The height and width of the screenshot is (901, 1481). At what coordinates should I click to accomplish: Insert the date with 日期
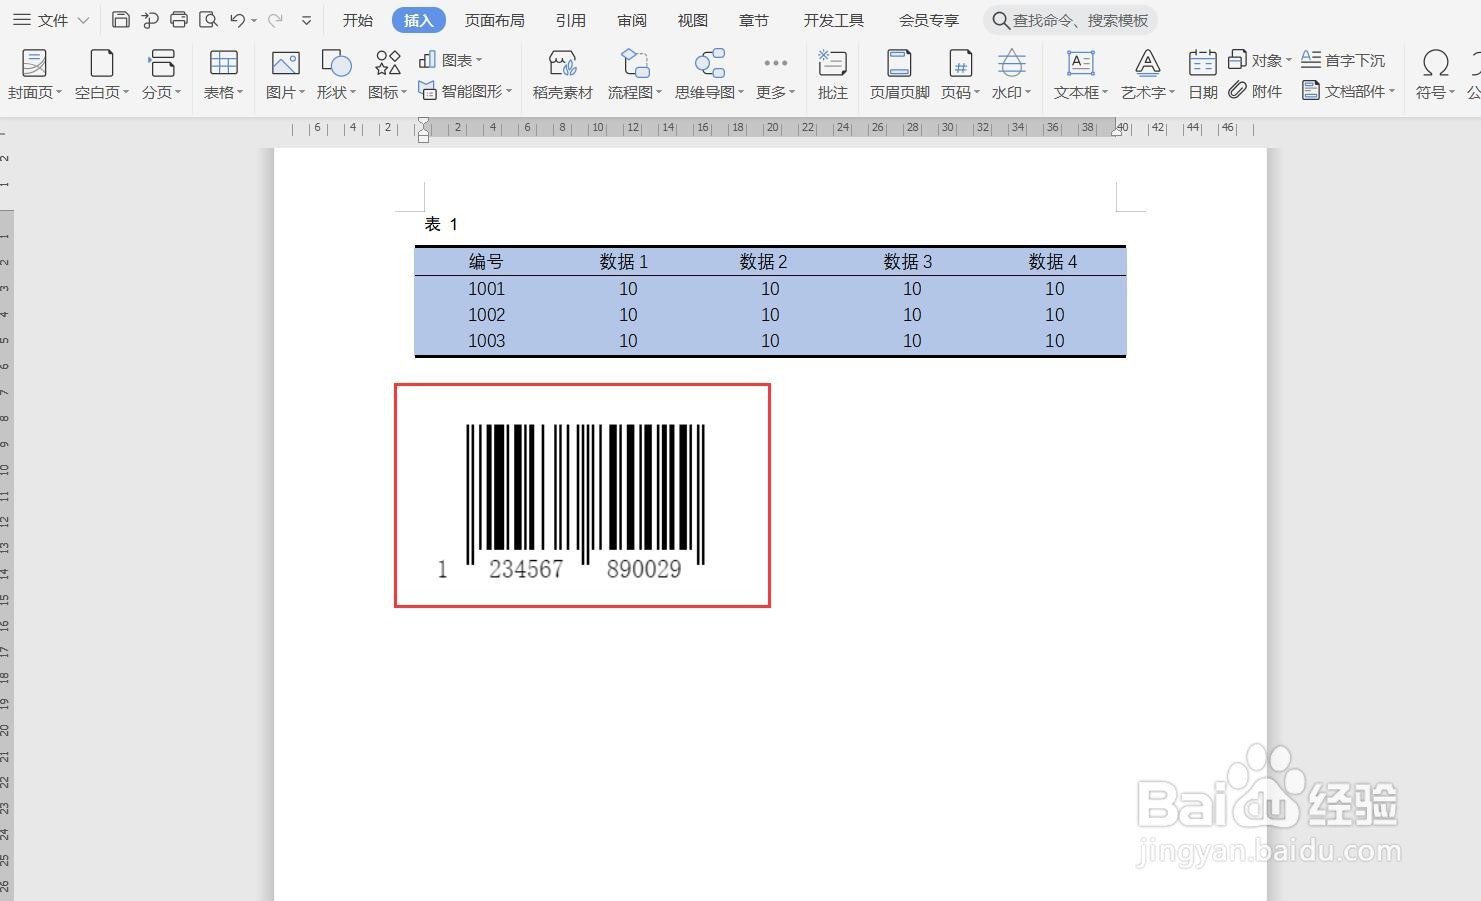(1203, 74)
